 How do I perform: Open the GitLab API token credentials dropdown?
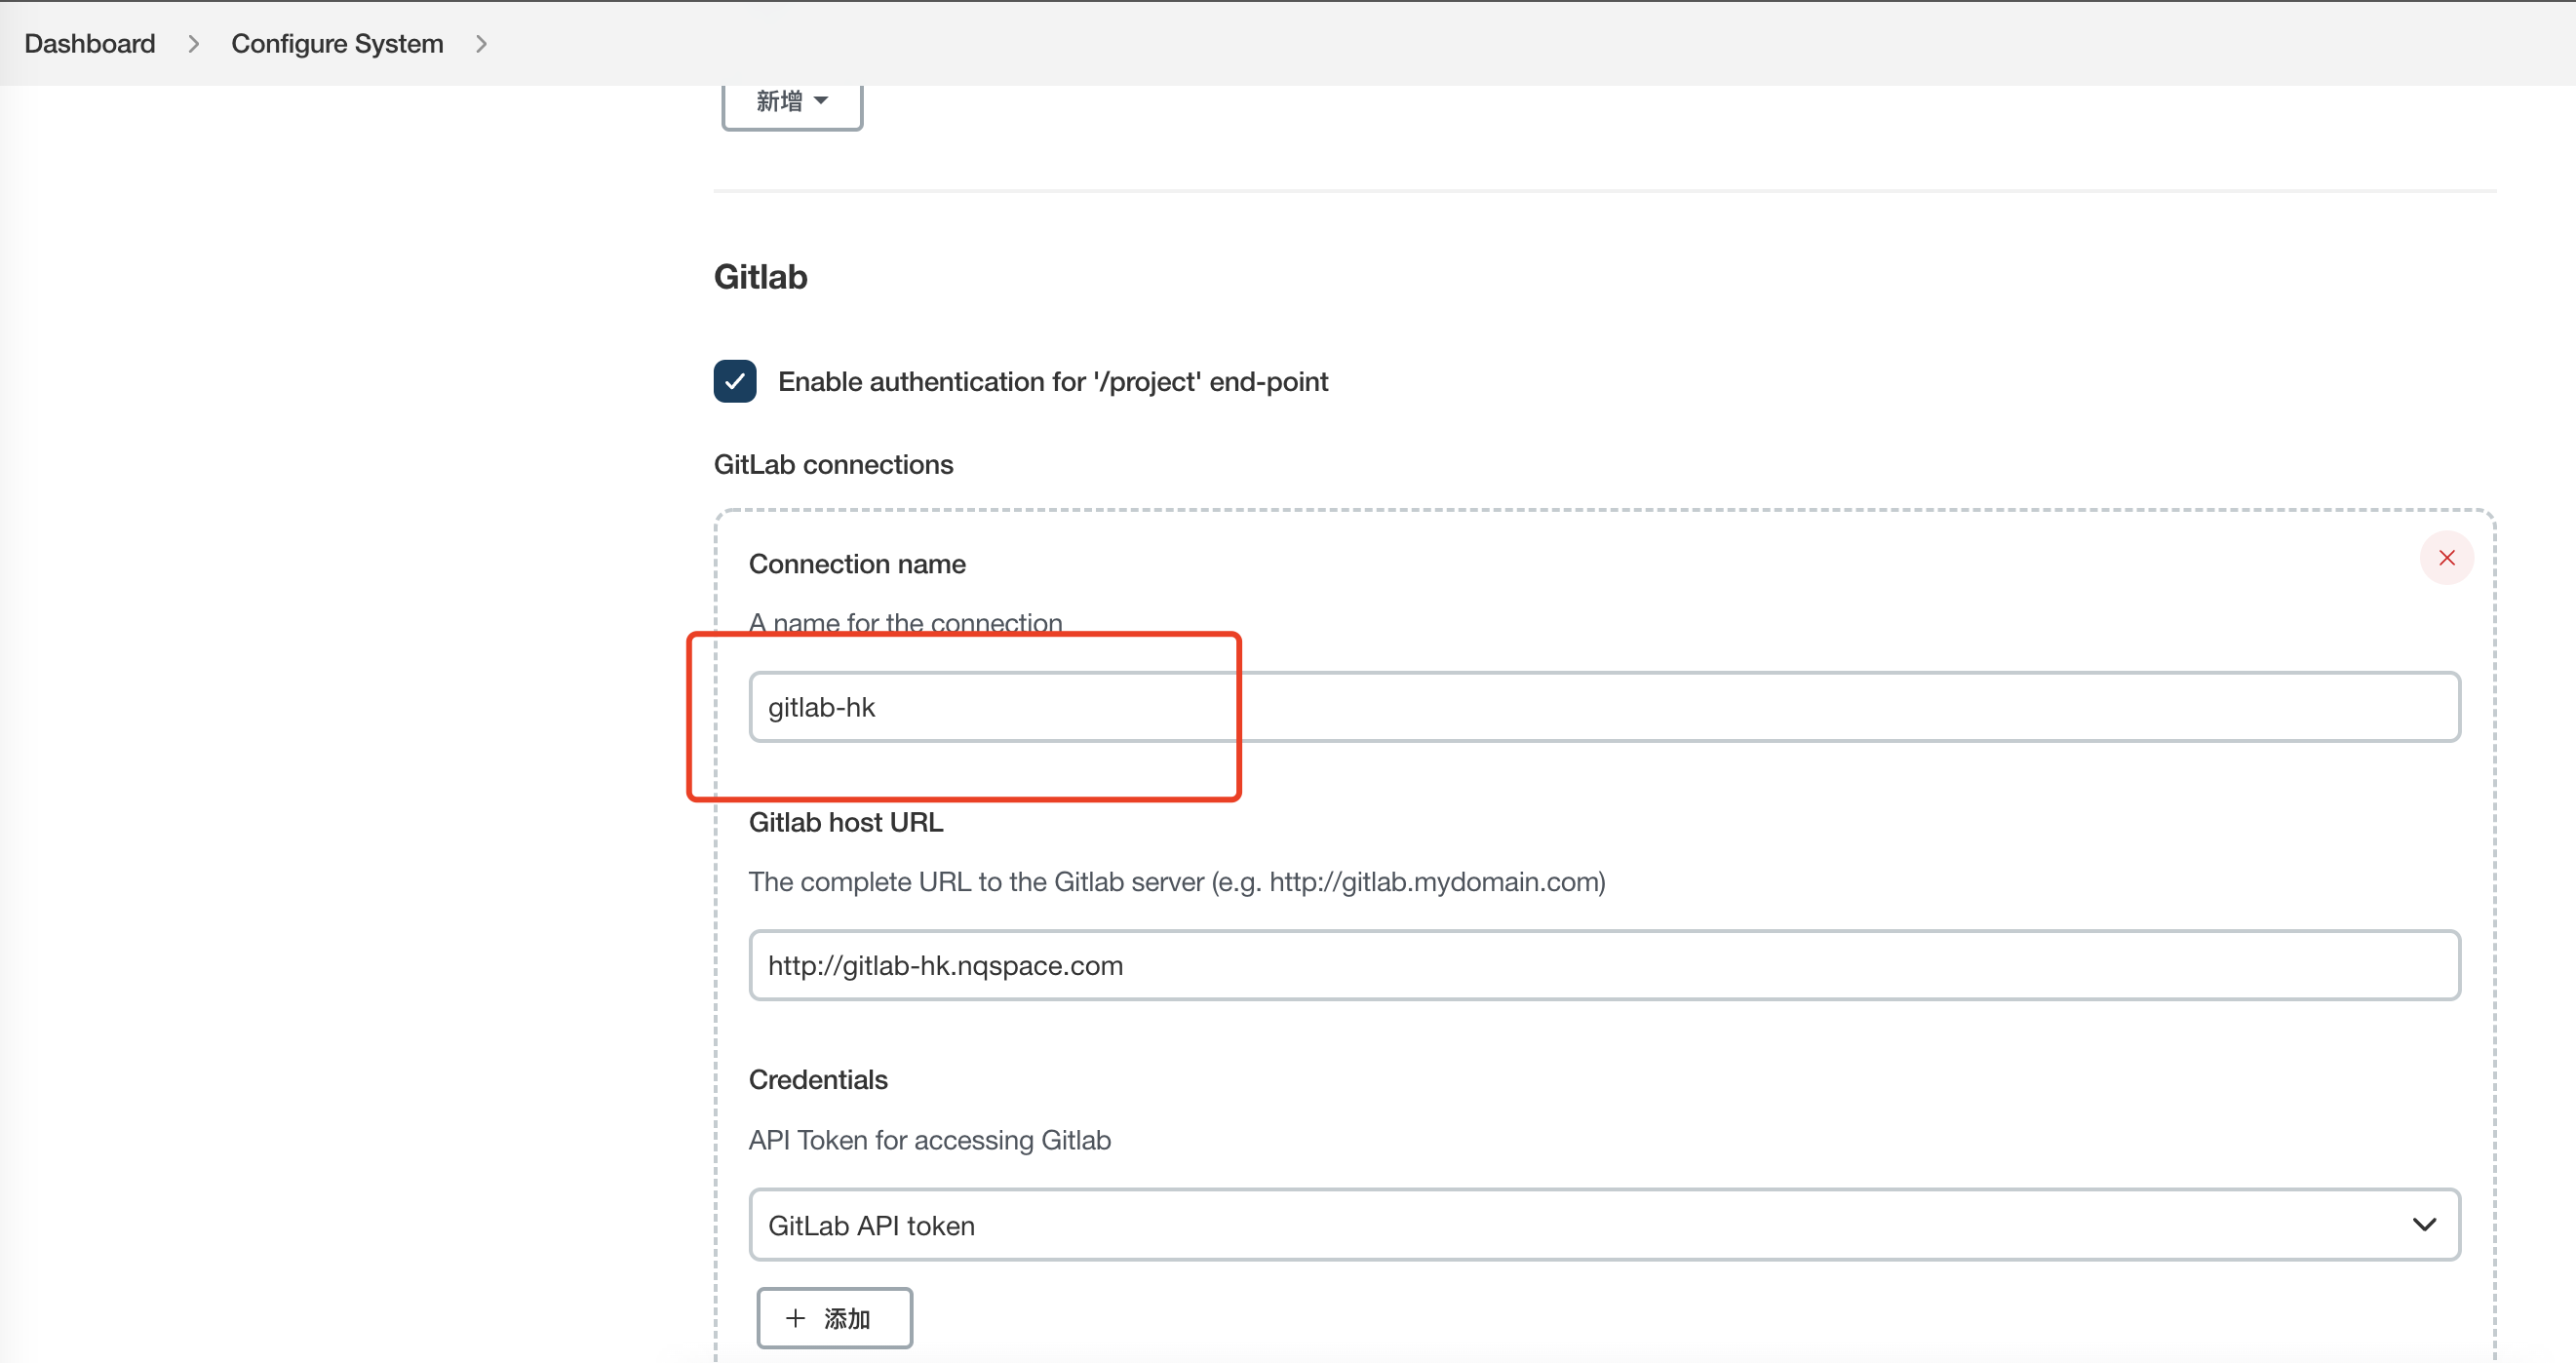point(1604,1225)
